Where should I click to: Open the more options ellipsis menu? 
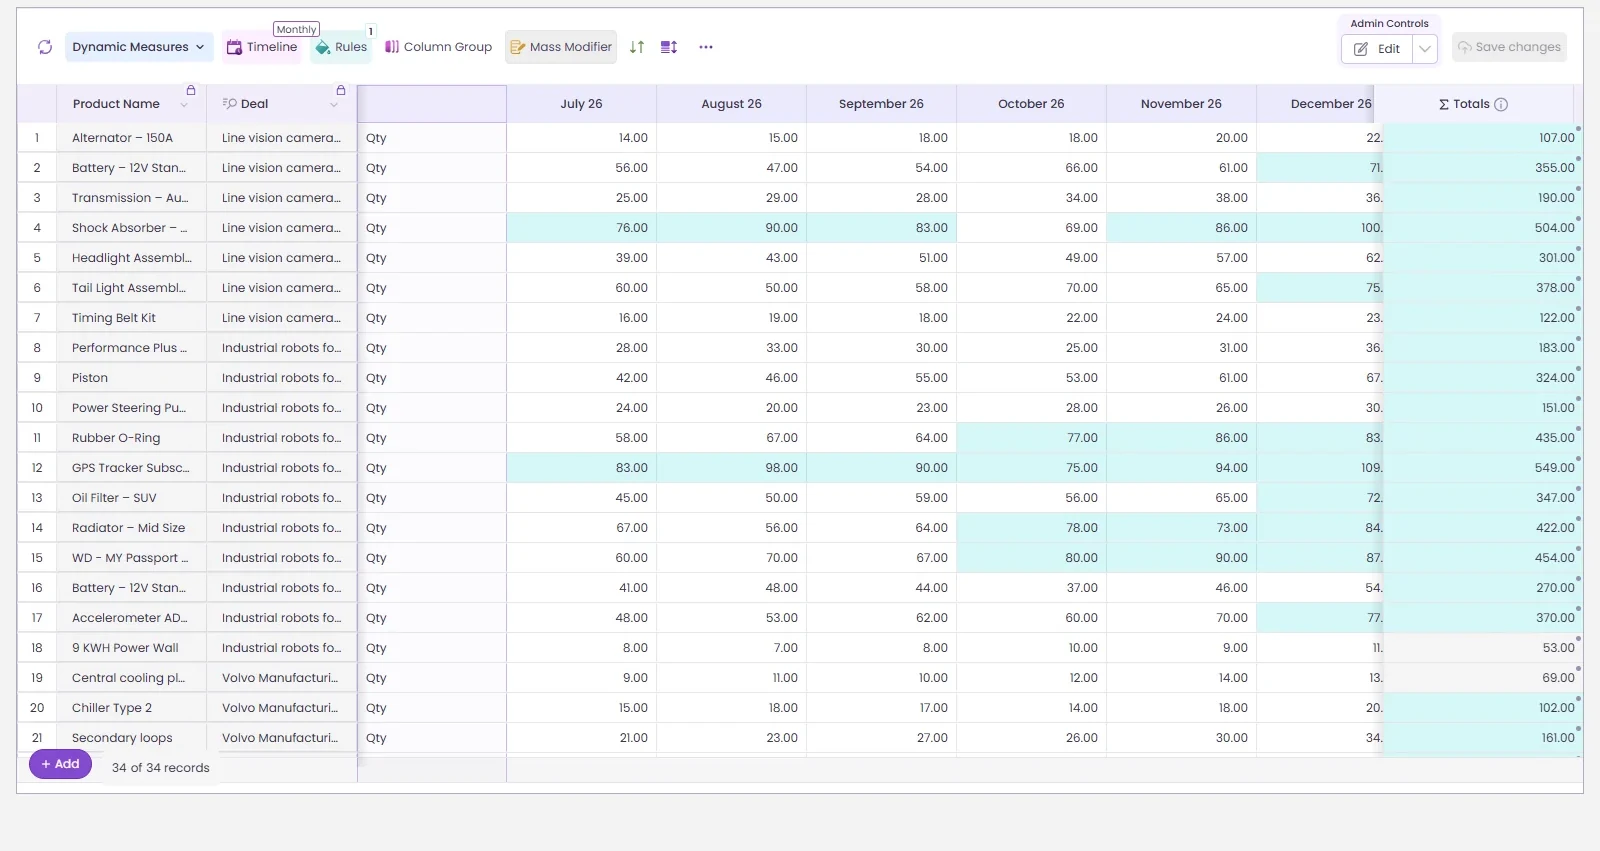[x=706, y=47]
